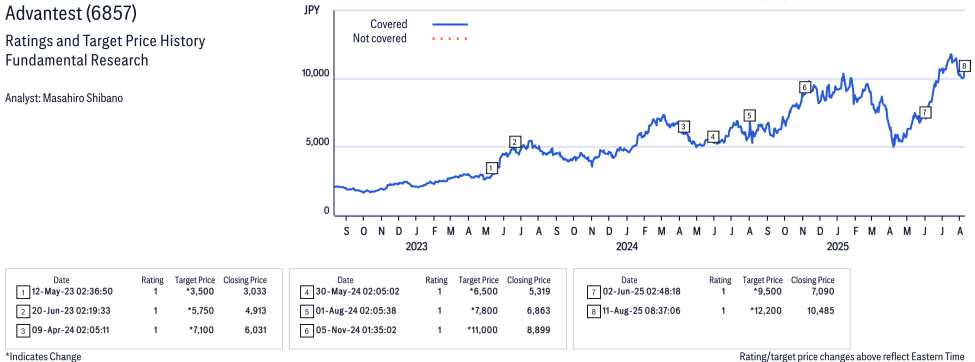Click chart marker 2 on the price line

pos(514,142)
